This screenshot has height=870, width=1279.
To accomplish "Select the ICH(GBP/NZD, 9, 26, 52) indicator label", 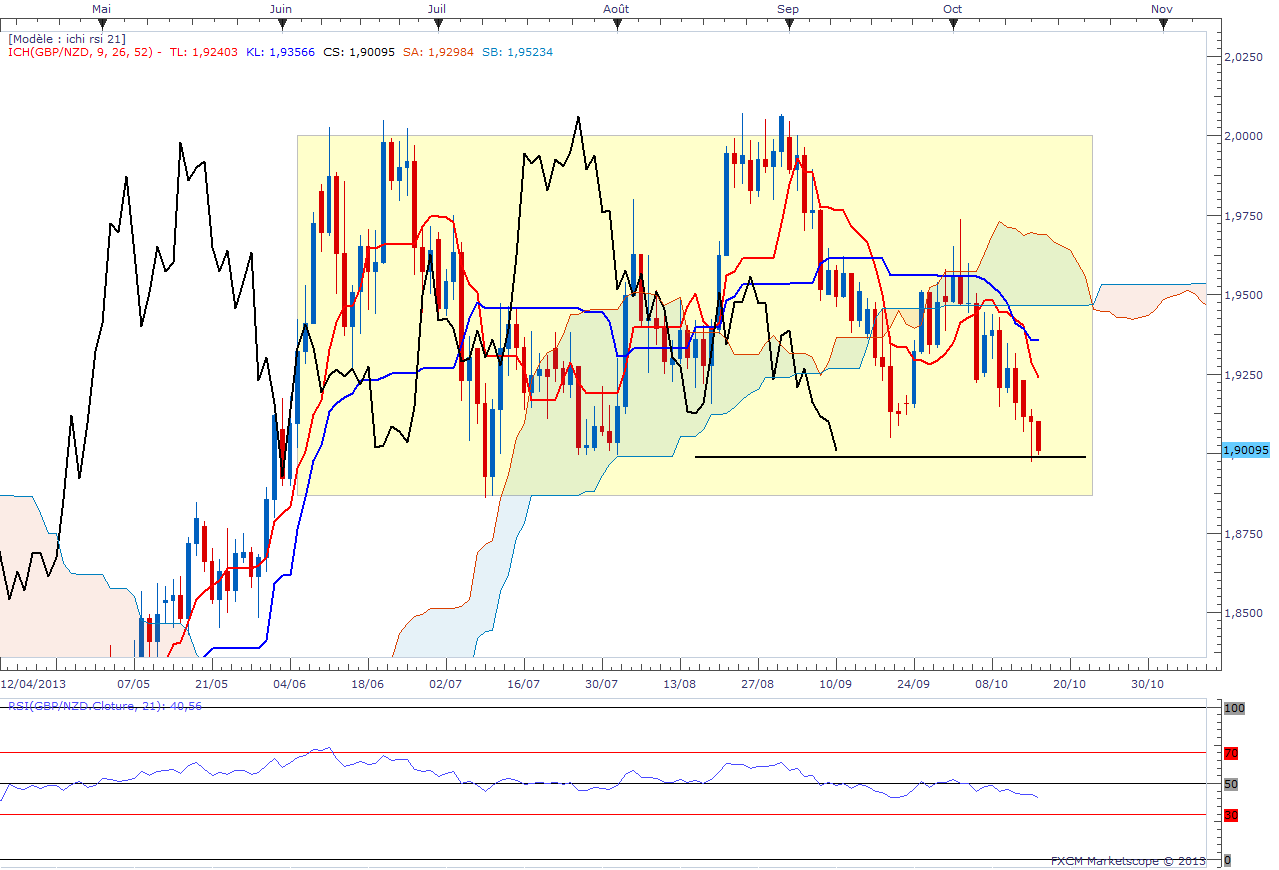I will click(81, 52).
